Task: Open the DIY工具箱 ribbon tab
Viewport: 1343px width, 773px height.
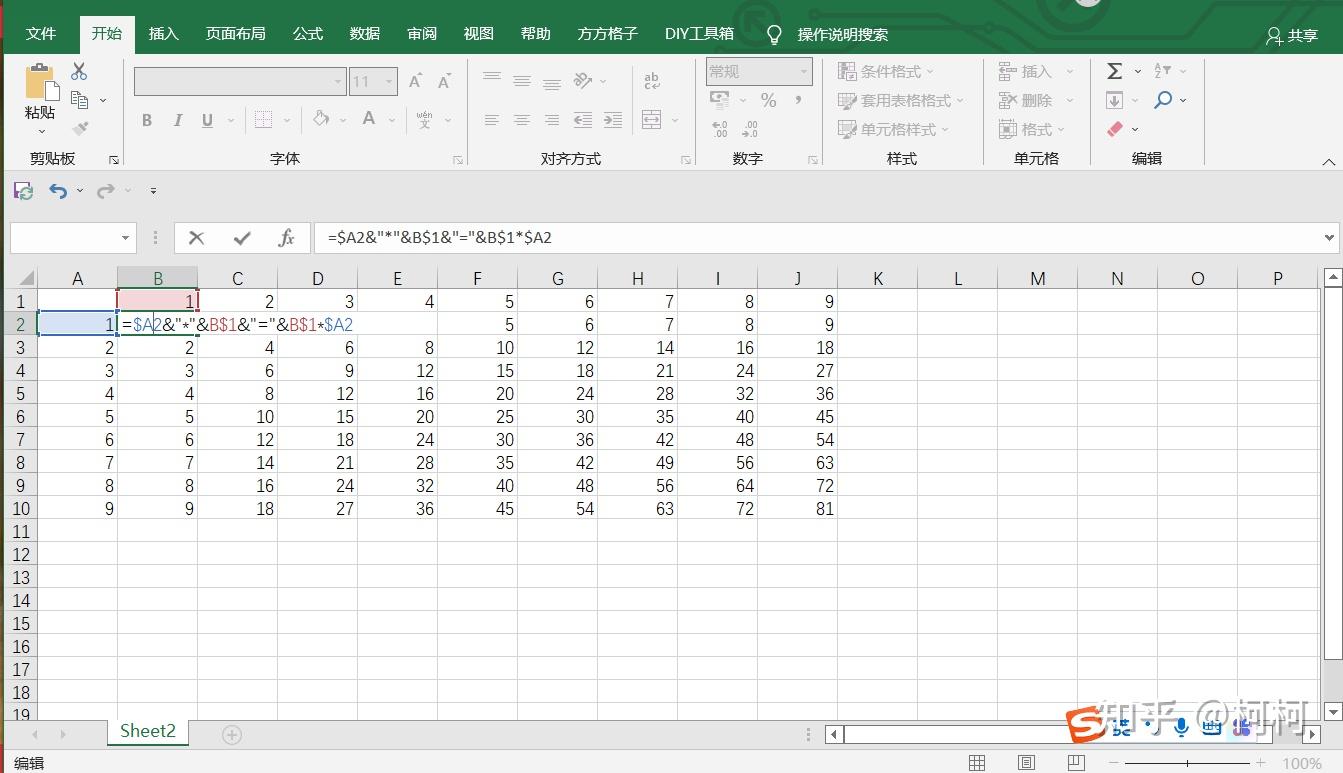Action: (x=699, y=33)
